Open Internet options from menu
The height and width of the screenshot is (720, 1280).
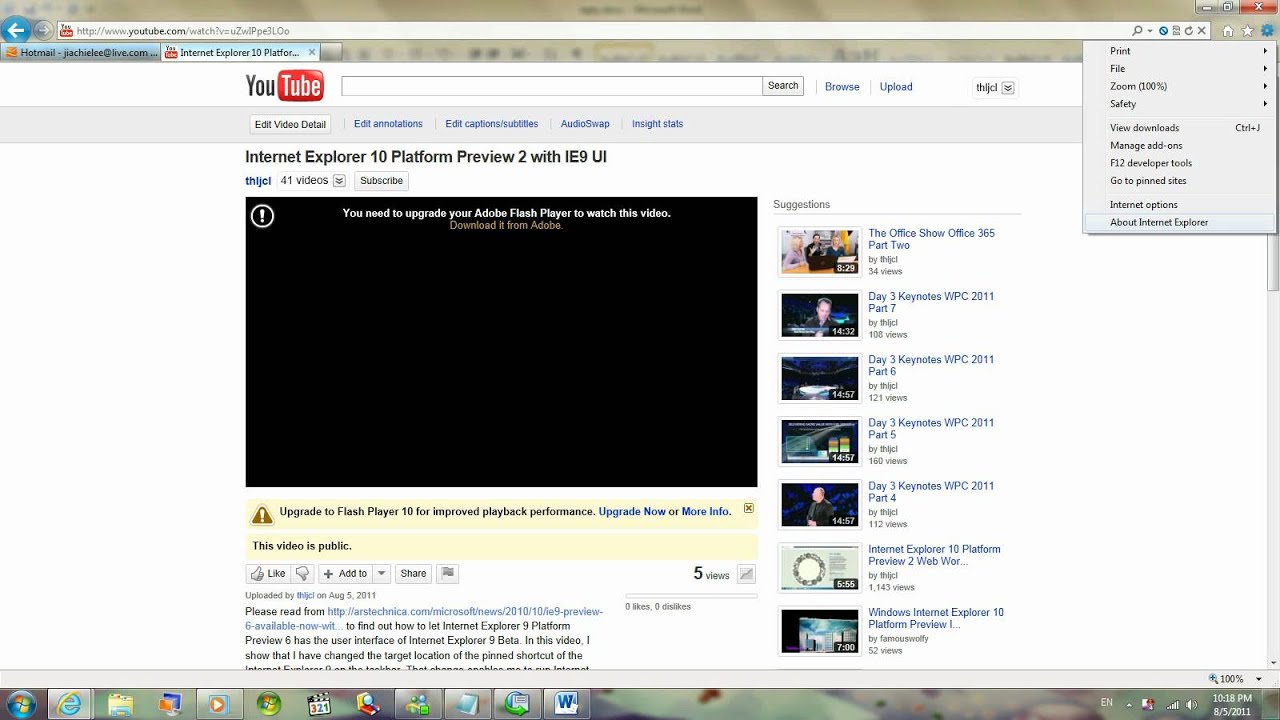pyautogui.click(x=1179, y=205)
